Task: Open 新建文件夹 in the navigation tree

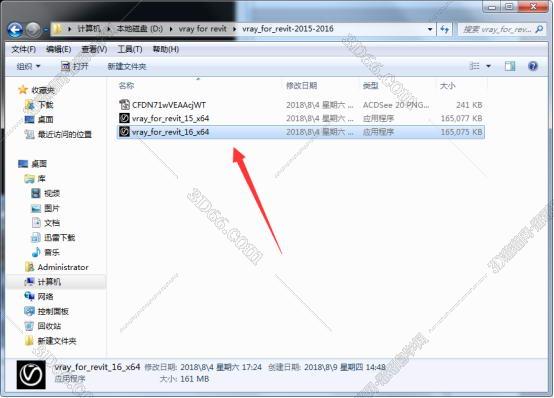Action: [x=57, y=341]
